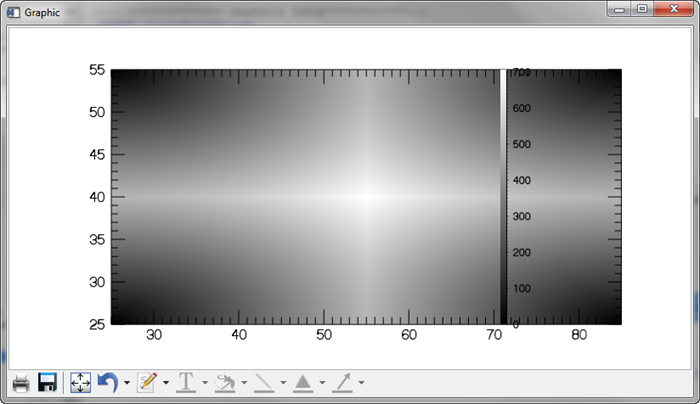
Task: Click the Print icon in the toolbar
Action: point(20,383)
